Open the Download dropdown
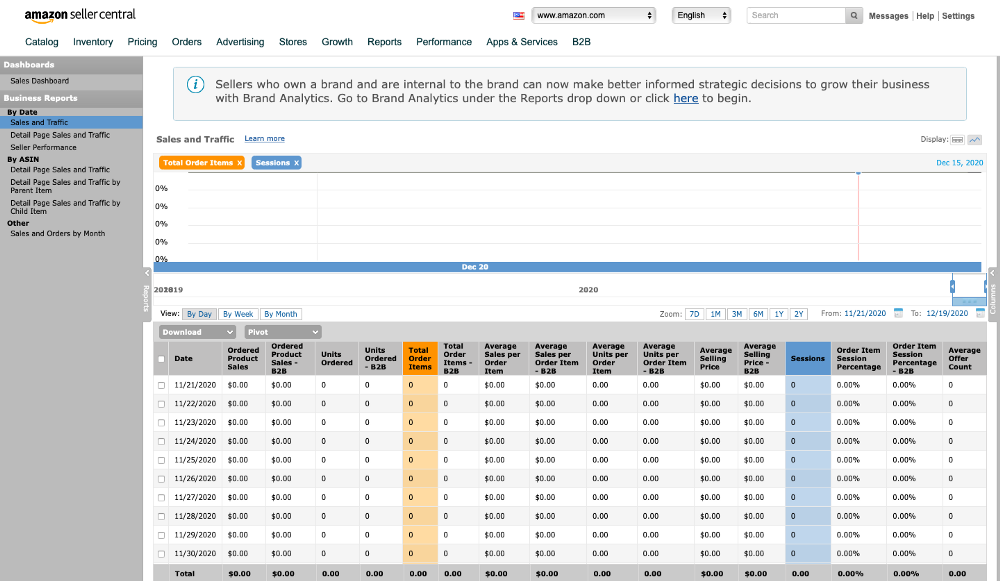Viewport: 1000px width, 581px height. coord(197,332)
